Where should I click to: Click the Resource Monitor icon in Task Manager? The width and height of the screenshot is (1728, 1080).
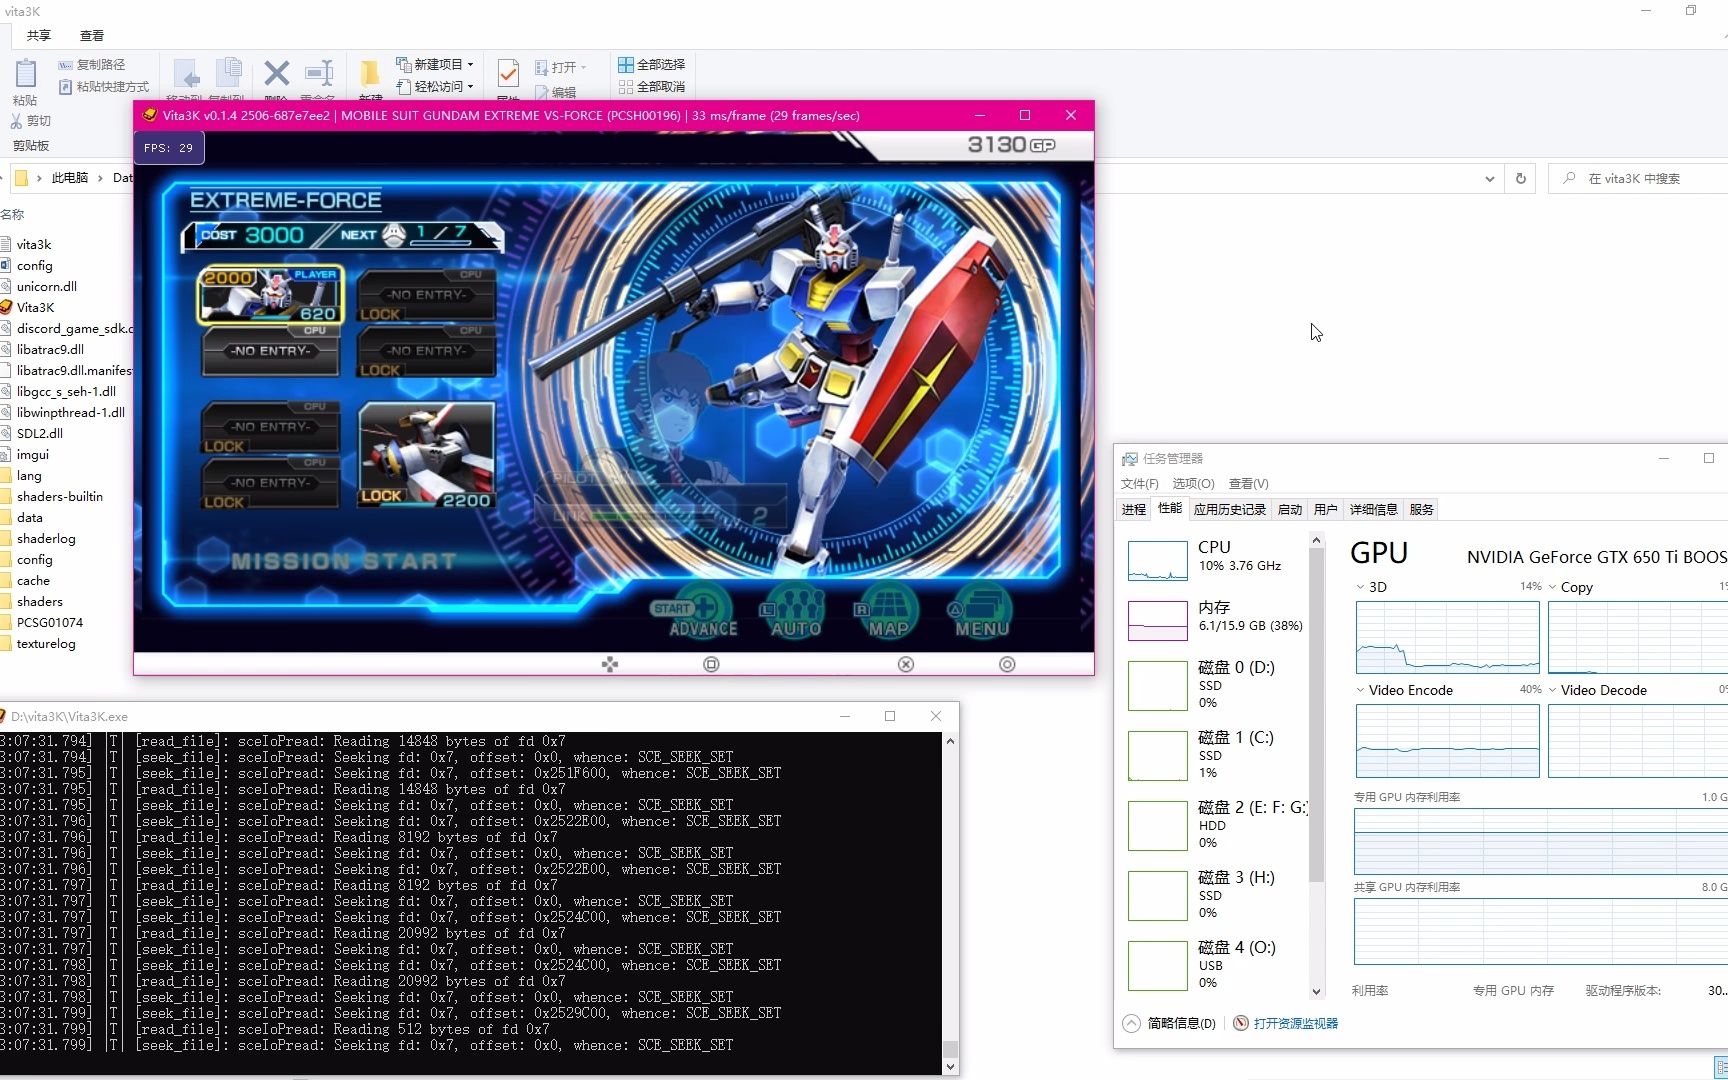(1241, 1023)
